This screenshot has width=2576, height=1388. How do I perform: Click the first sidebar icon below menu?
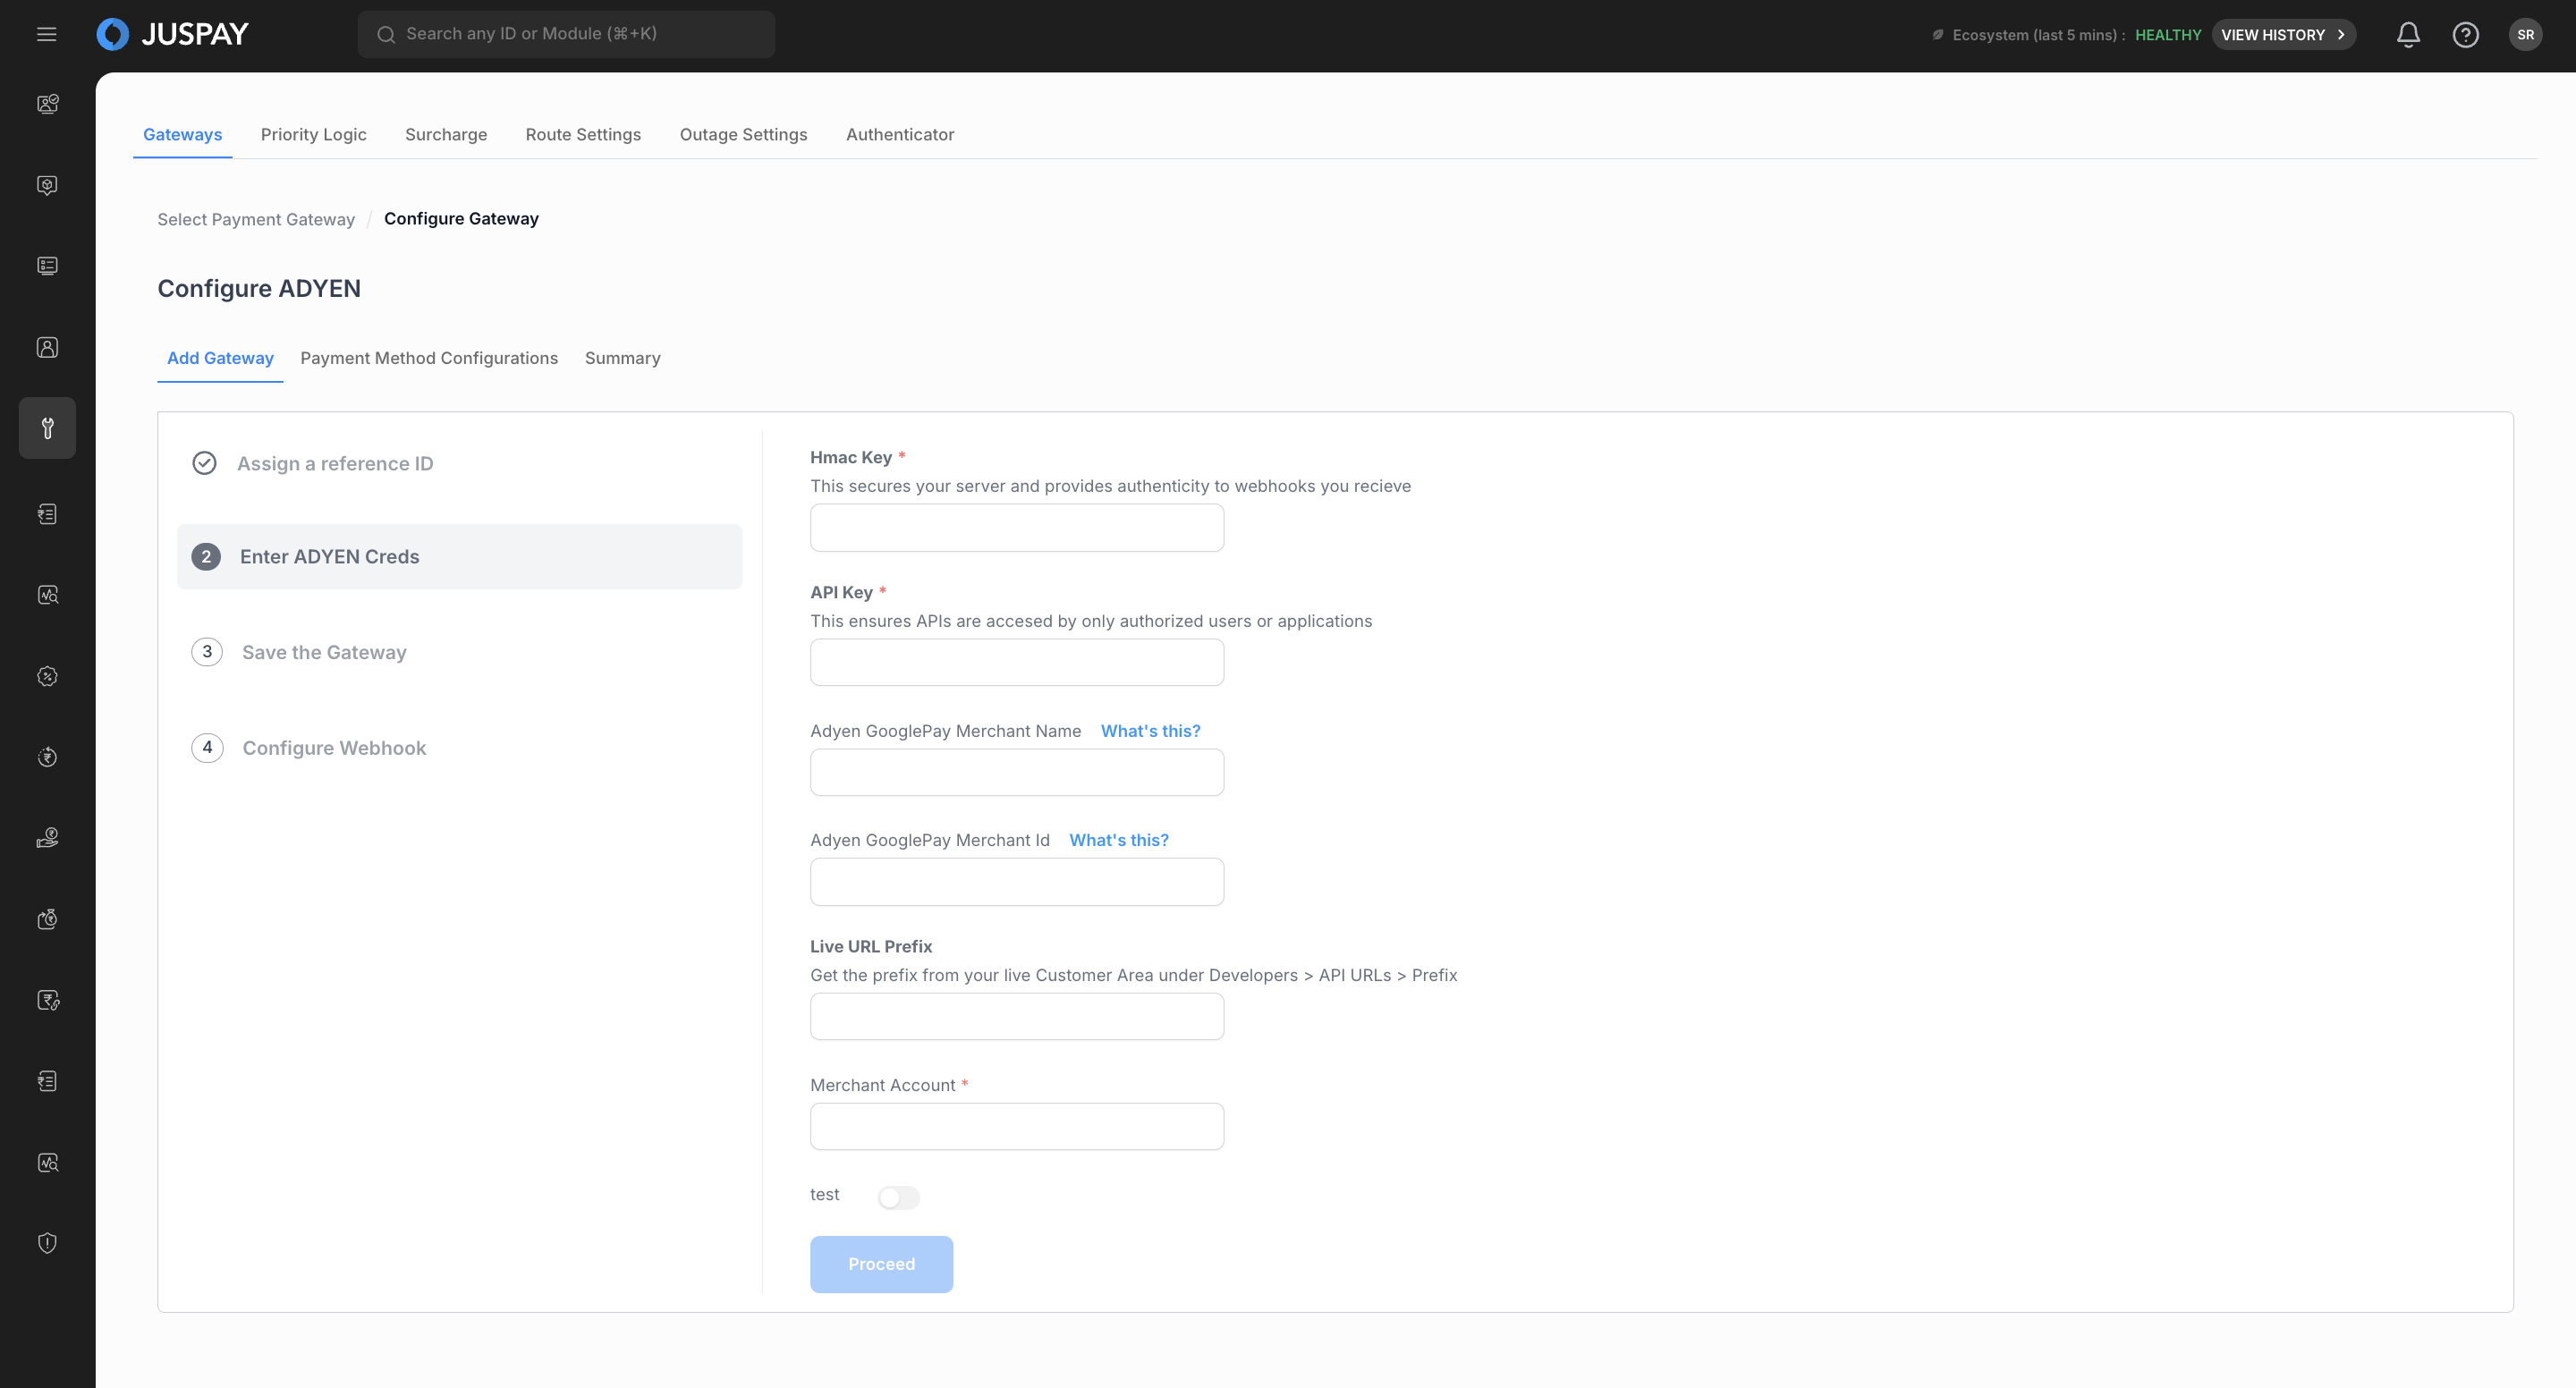(x=47, y=104)
